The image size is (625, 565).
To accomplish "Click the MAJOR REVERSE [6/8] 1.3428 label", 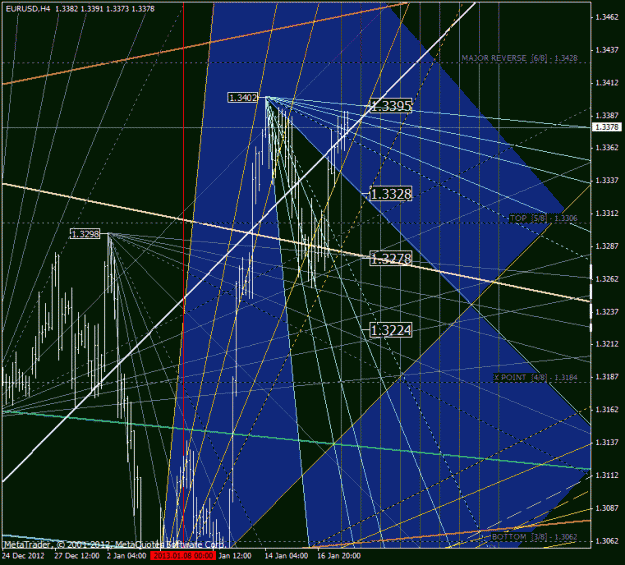I will (x=519, y=58).
